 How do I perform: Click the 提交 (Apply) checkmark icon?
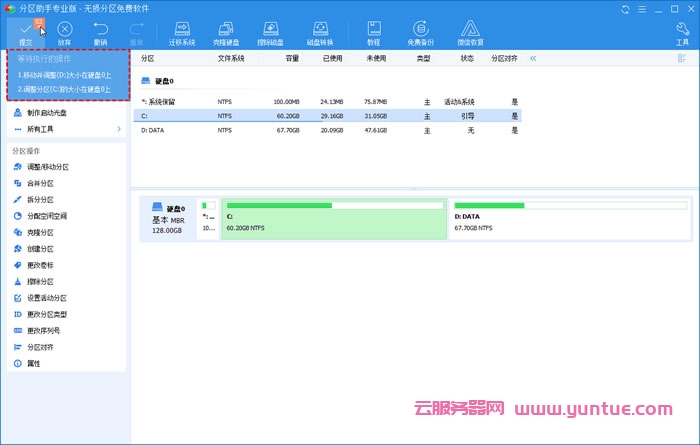click(26, 31)
